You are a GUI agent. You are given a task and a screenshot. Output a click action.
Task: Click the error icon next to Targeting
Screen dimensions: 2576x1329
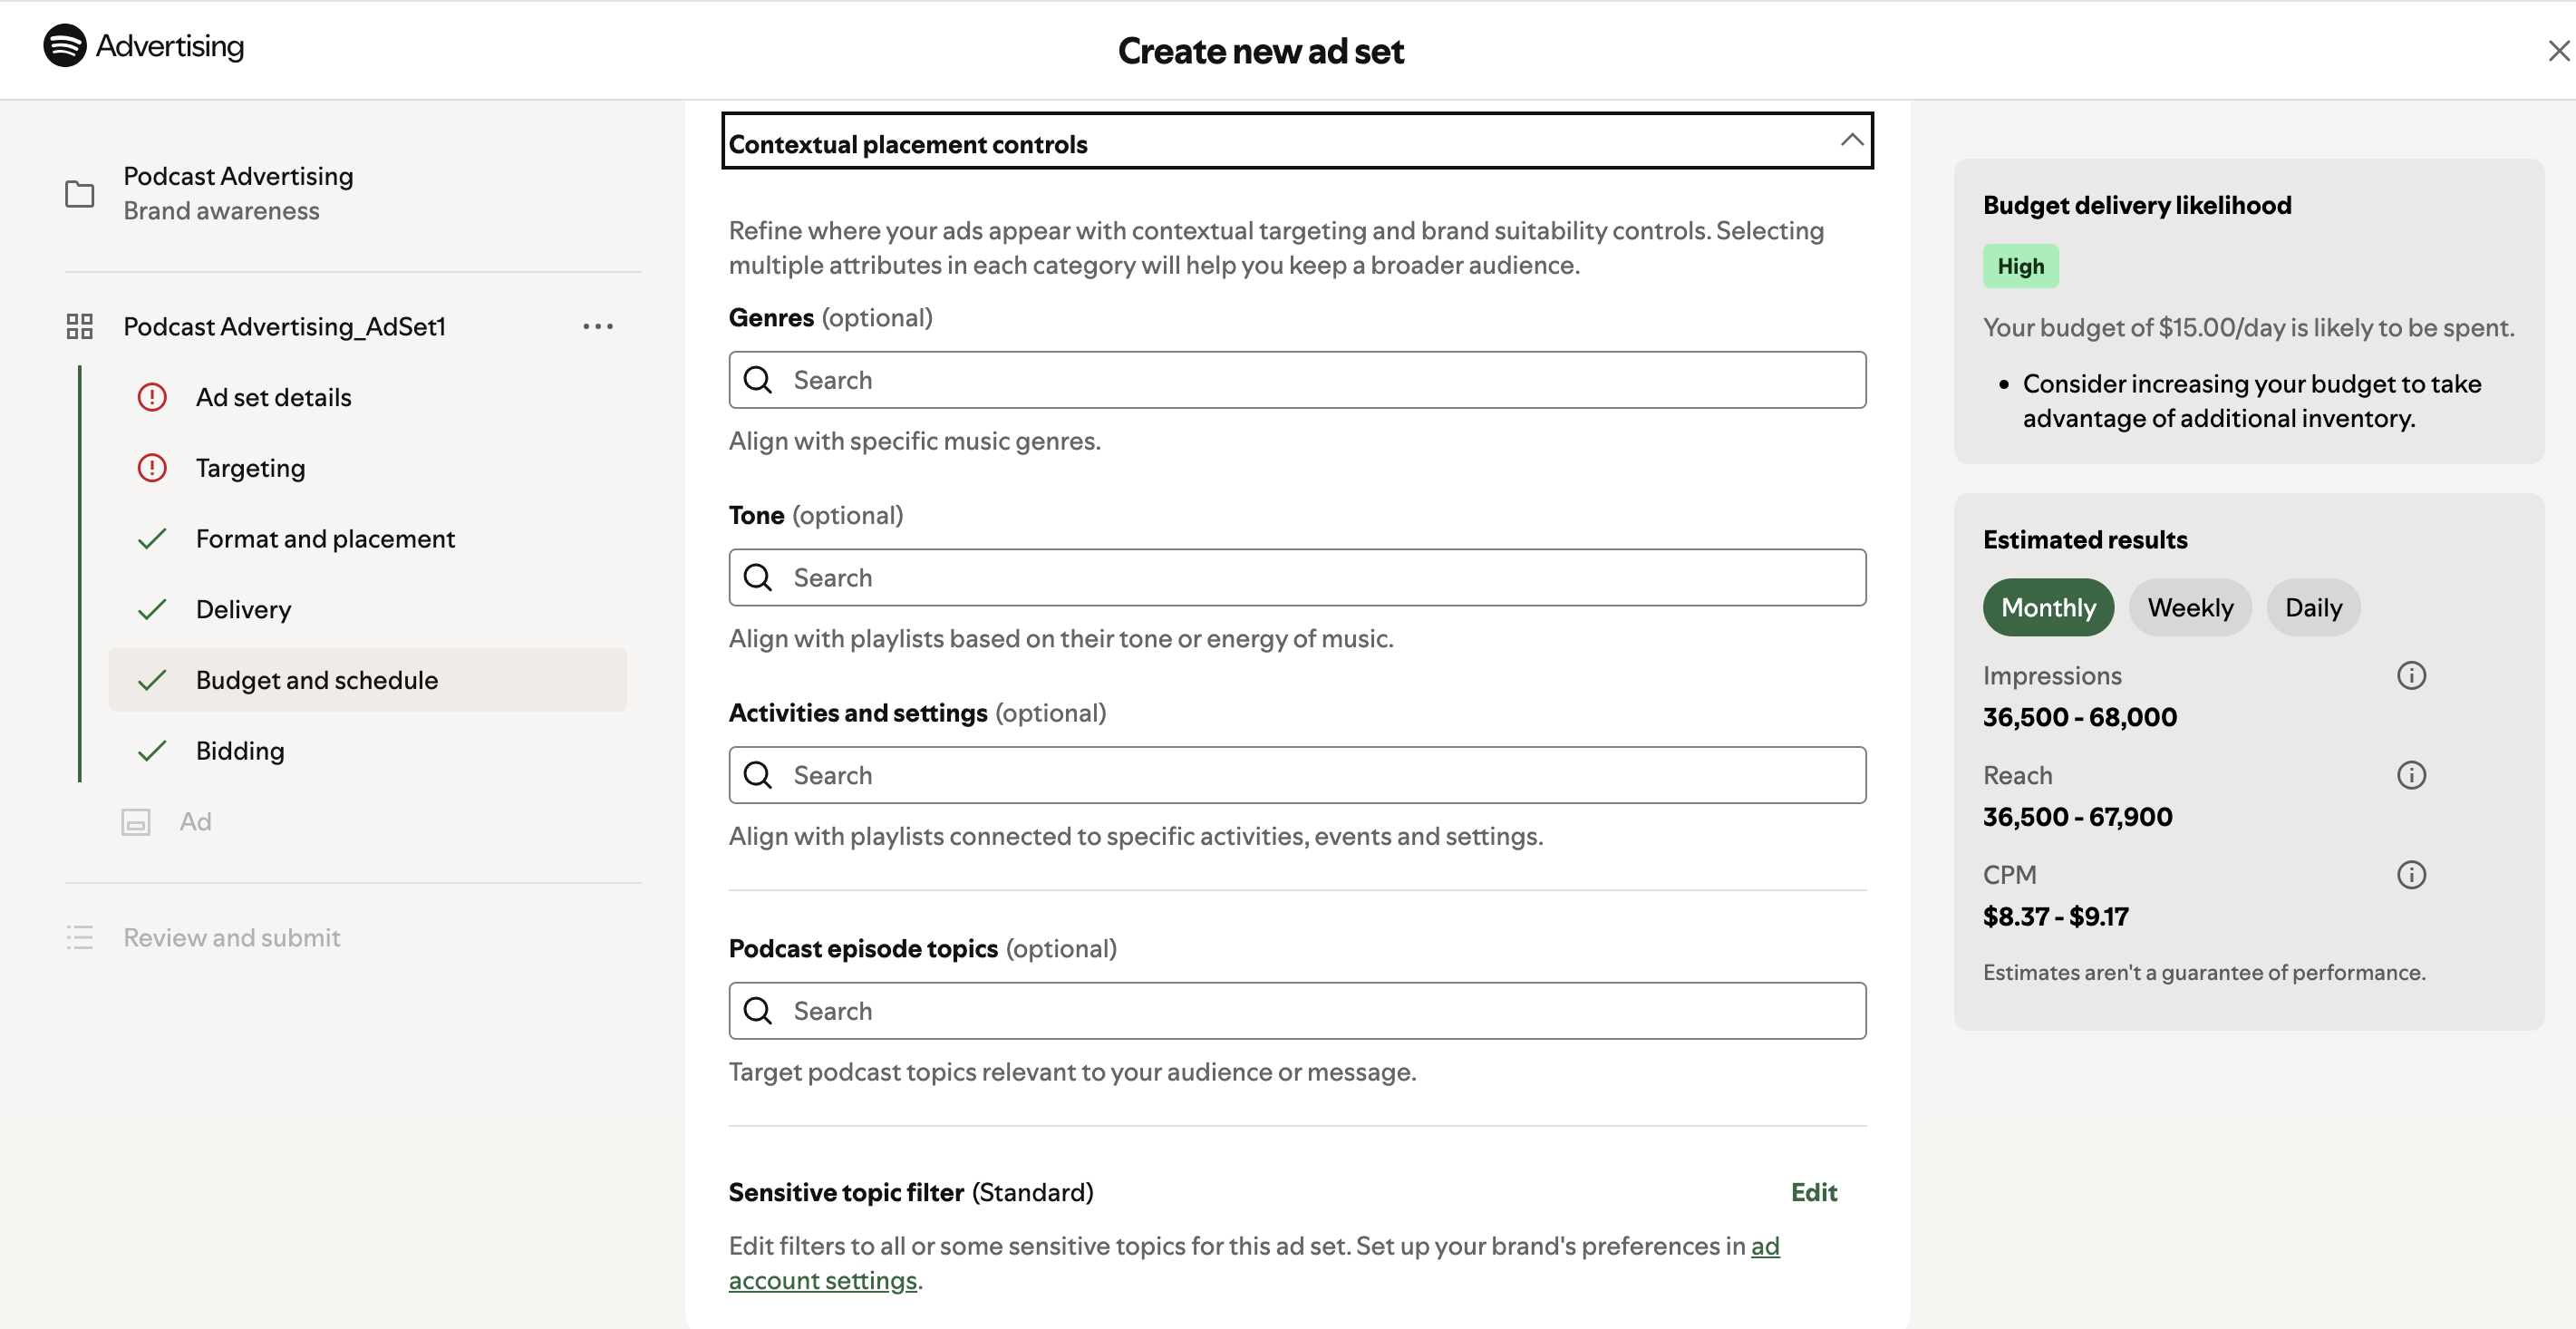pos(151,467)
